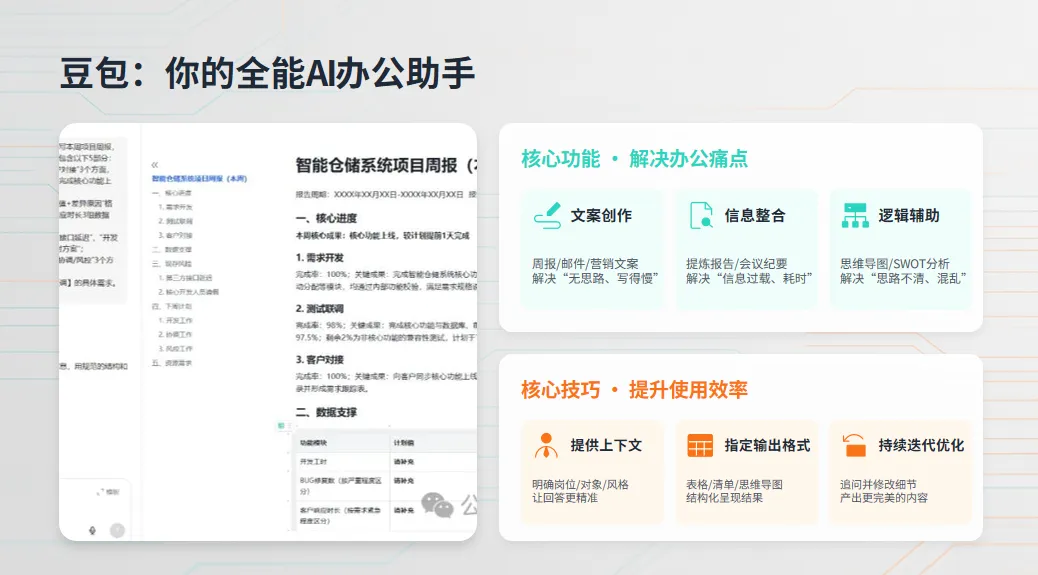Image resolution: width=1038 pixels, height=575 pixels.
Task: Select outline item 1. 需求开发
Action: [175, 207]
